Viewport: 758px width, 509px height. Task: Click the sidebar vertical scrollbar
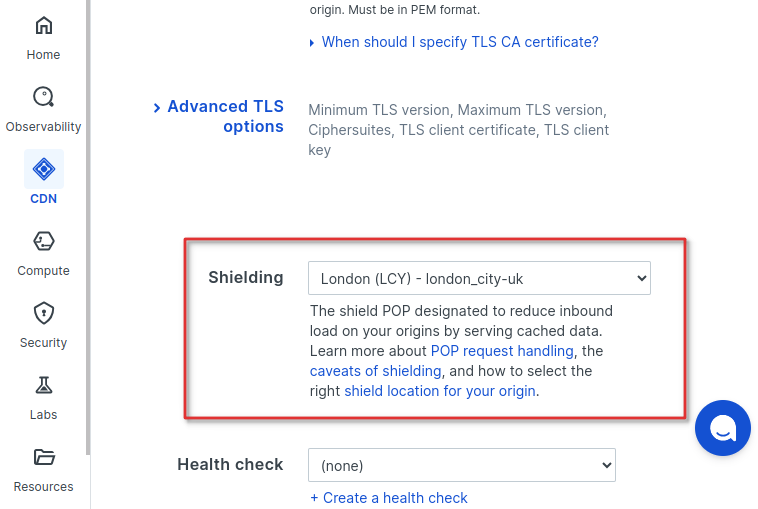click(88, 227)
